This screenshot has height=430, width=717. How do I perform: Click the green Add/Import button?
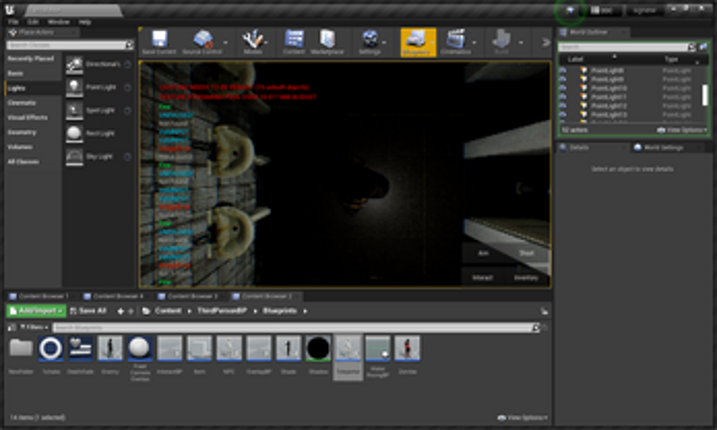[37, 311]
